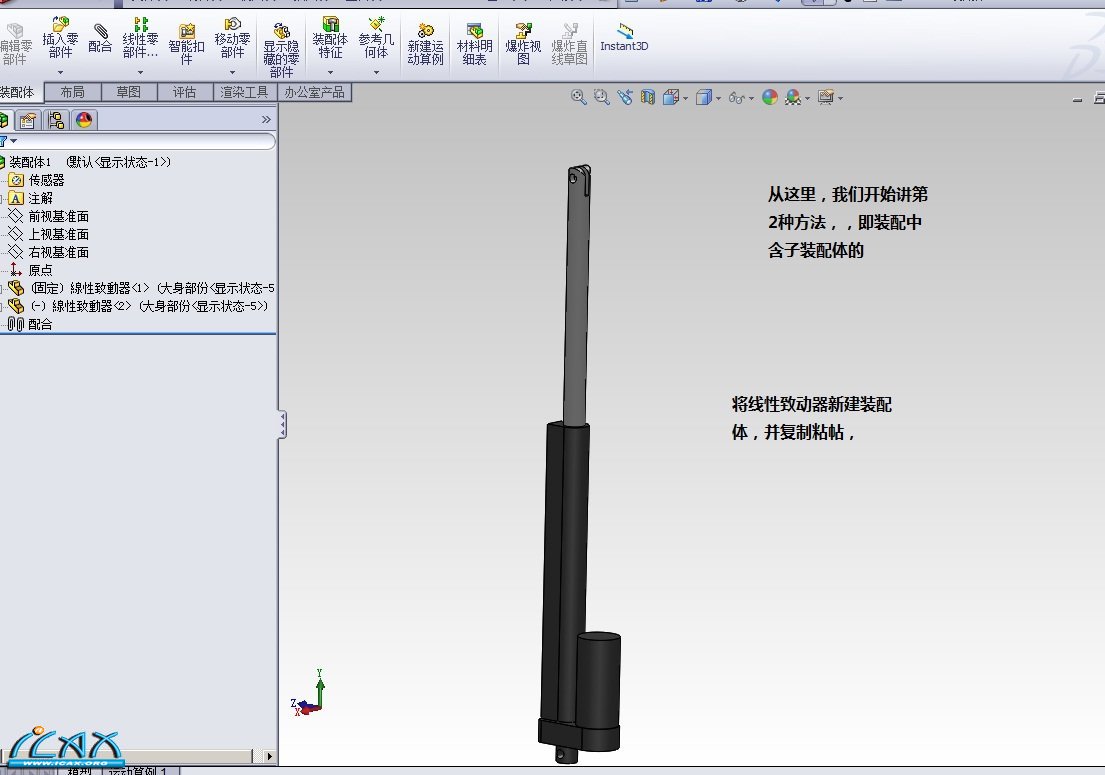
Task: Switch to the 草图 (Sketch) tab
Action: click(128, 92)
